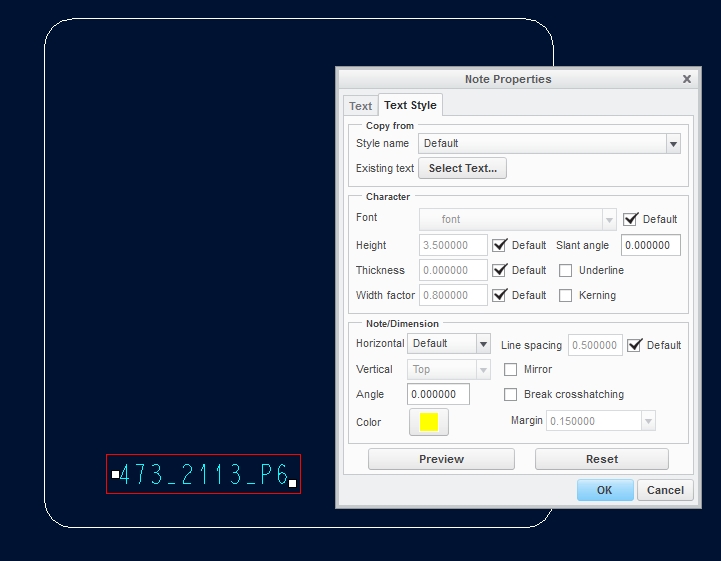Open the Font dropdown list
721x561 pixels.
pyautogui.click(x=609, y=220)
